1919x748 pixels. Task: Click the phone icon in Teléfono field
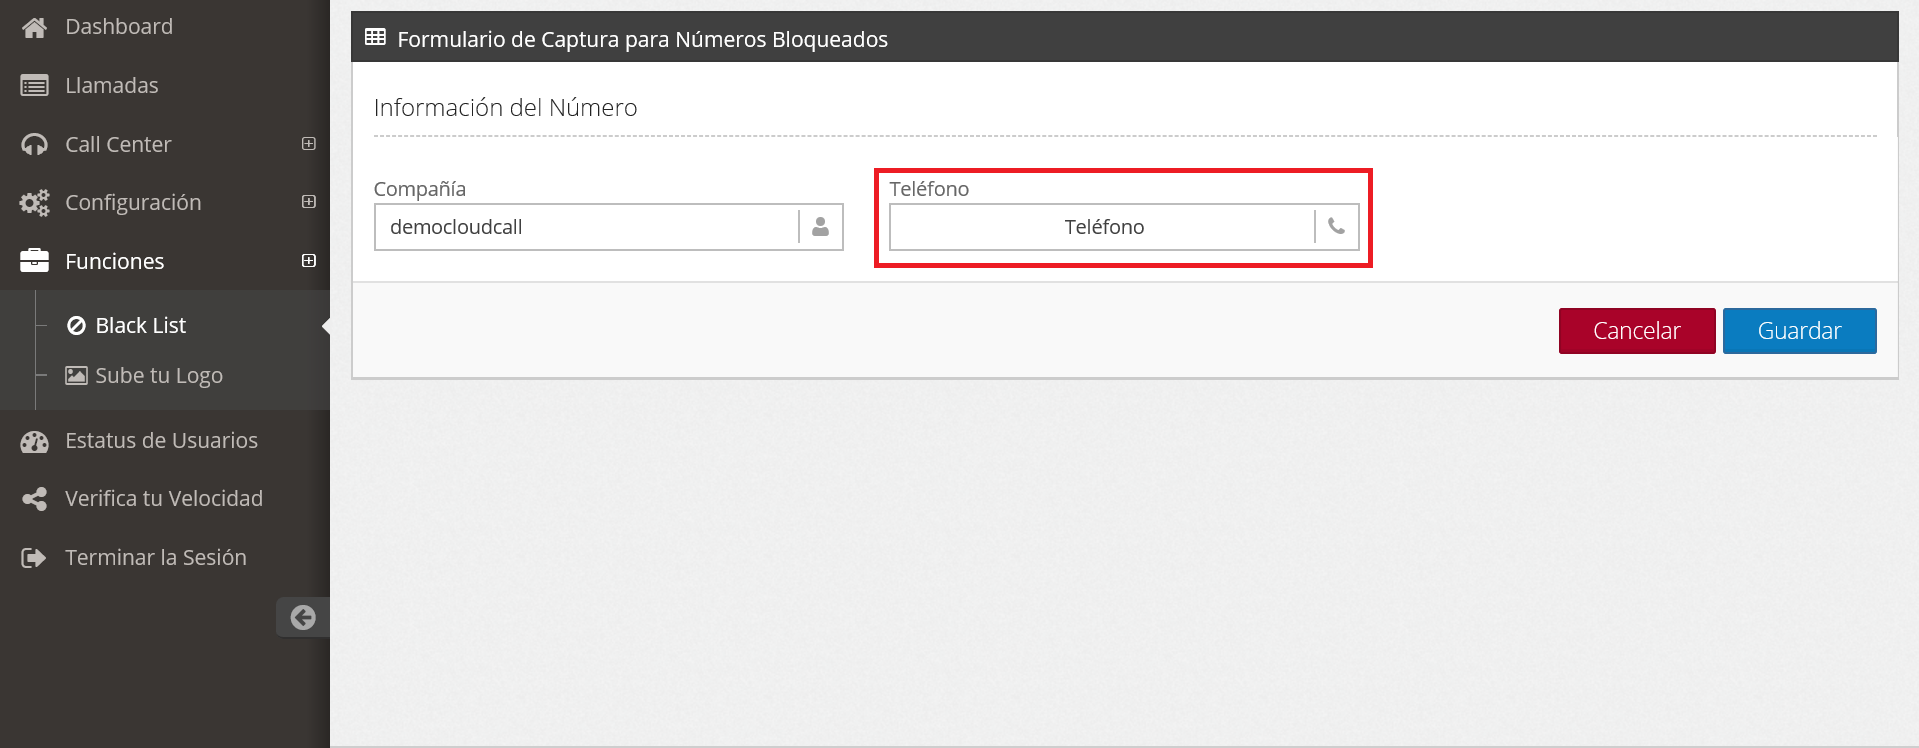(1337, 227)
